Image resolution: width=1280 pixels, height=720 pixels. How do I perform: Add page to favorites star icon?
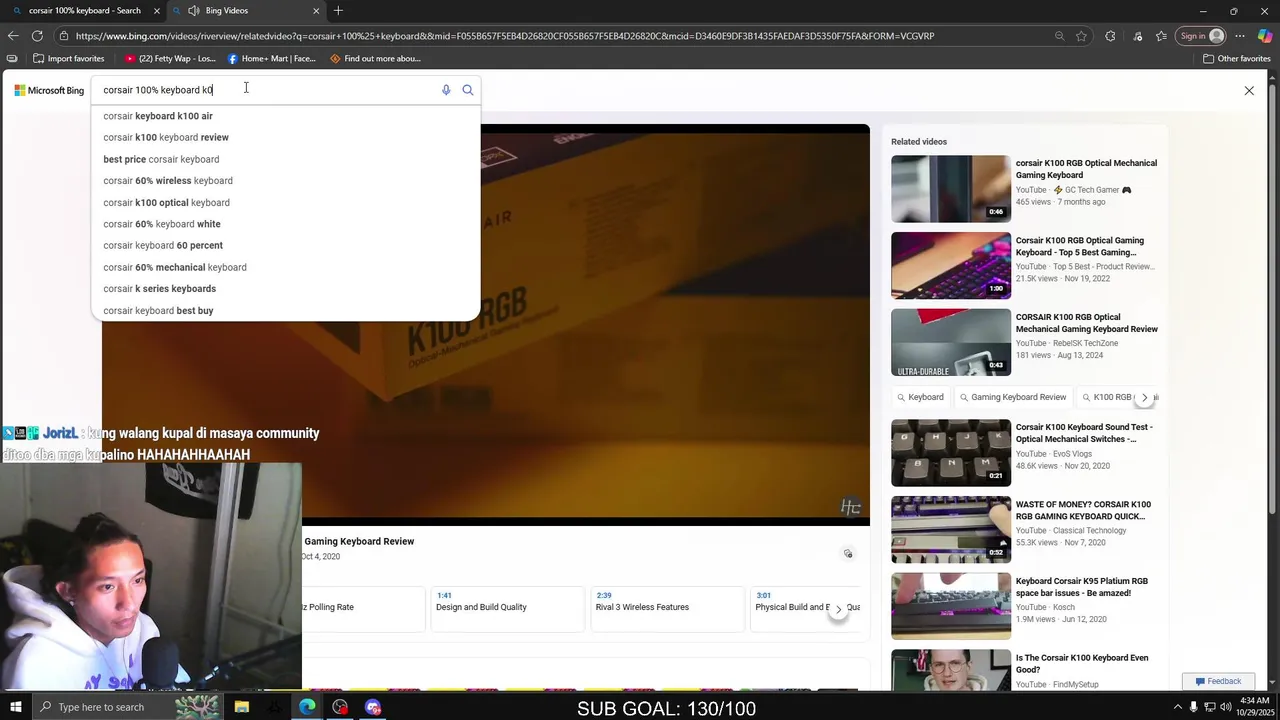pos(1081,36)
